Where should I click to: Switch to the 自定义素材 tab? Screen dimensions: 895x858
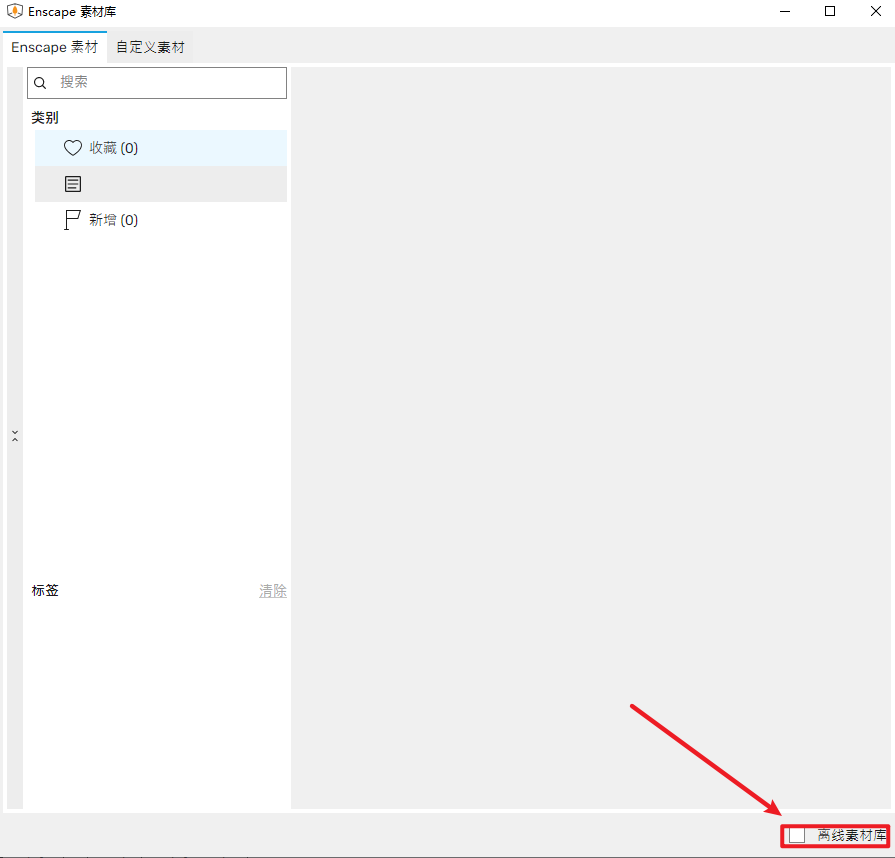(x=150, y=47)
